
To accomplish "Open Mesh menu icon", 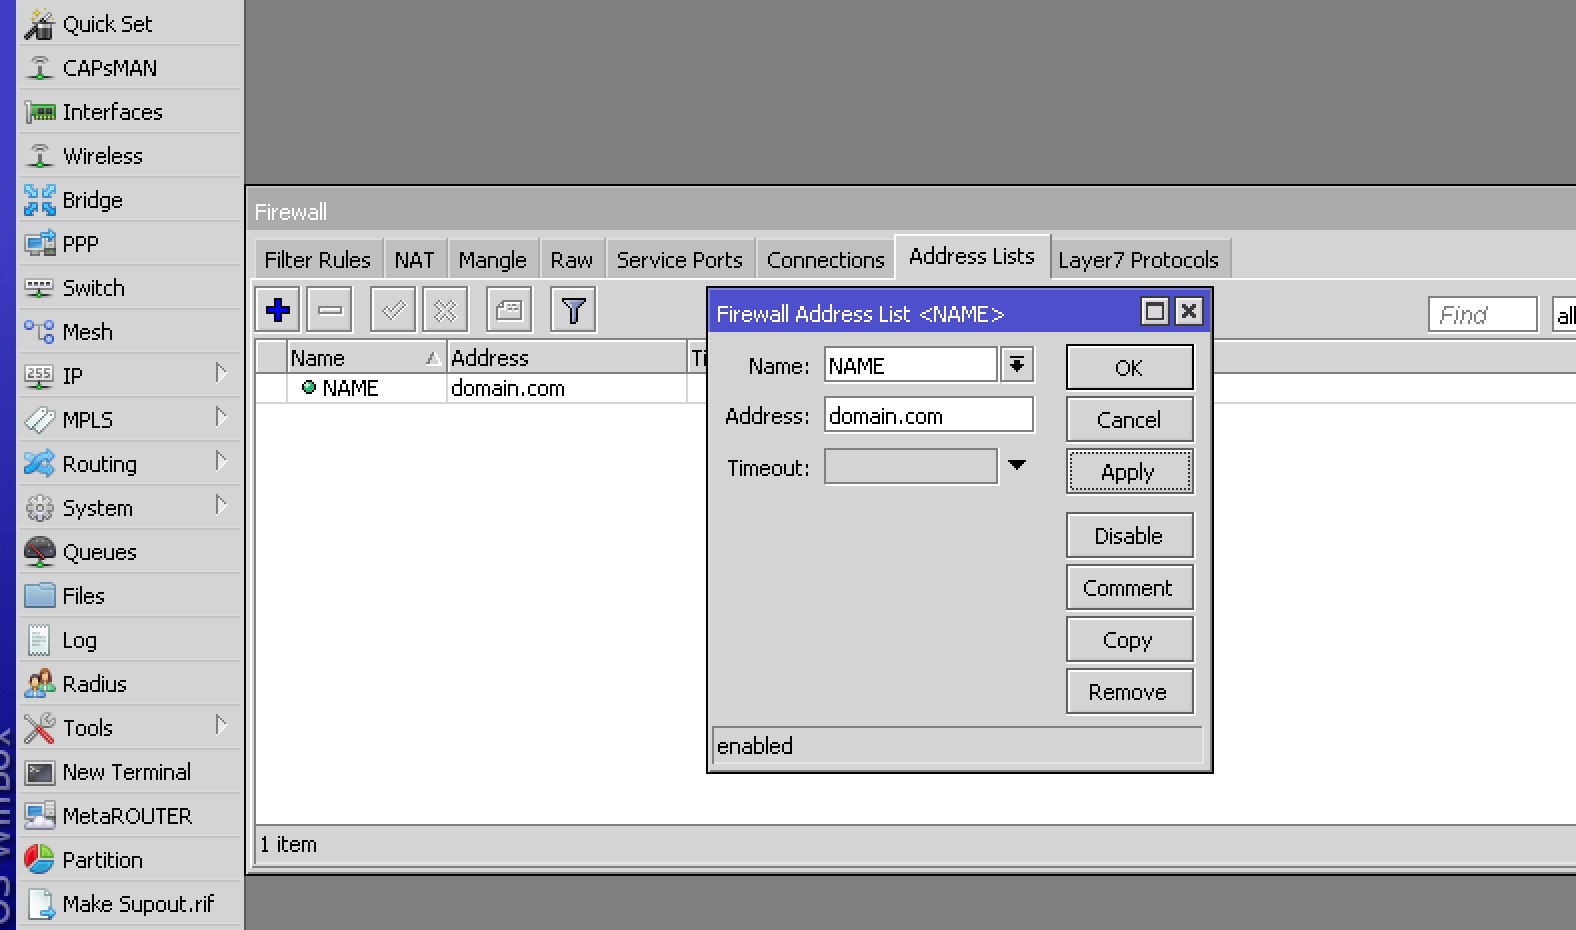I will pyautogui.click(x=39, y=332).
